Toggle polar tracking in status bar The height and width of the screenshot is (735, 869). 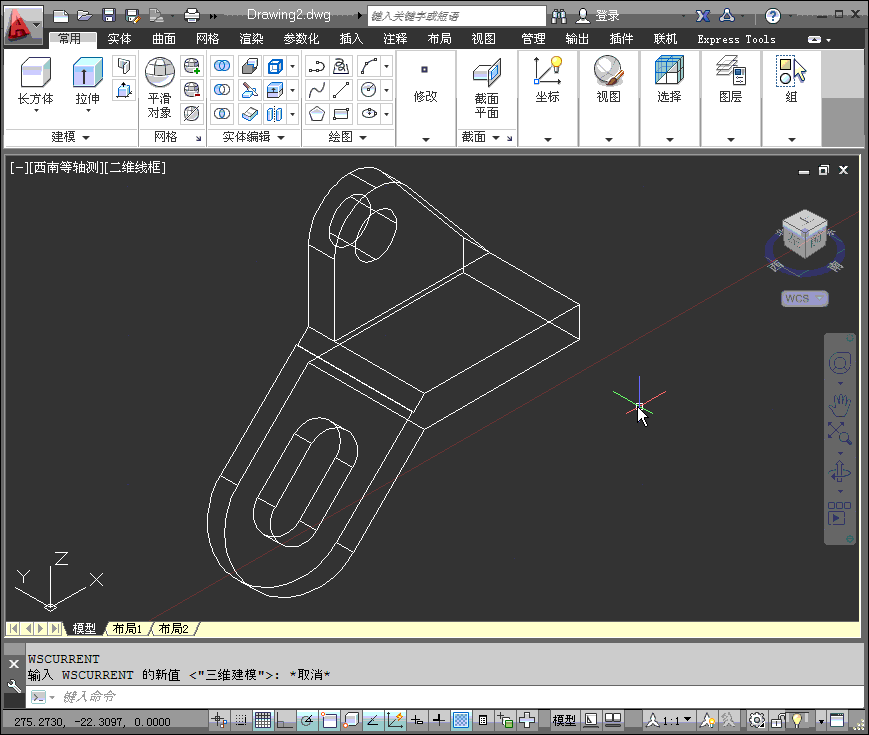click(306, 720)
